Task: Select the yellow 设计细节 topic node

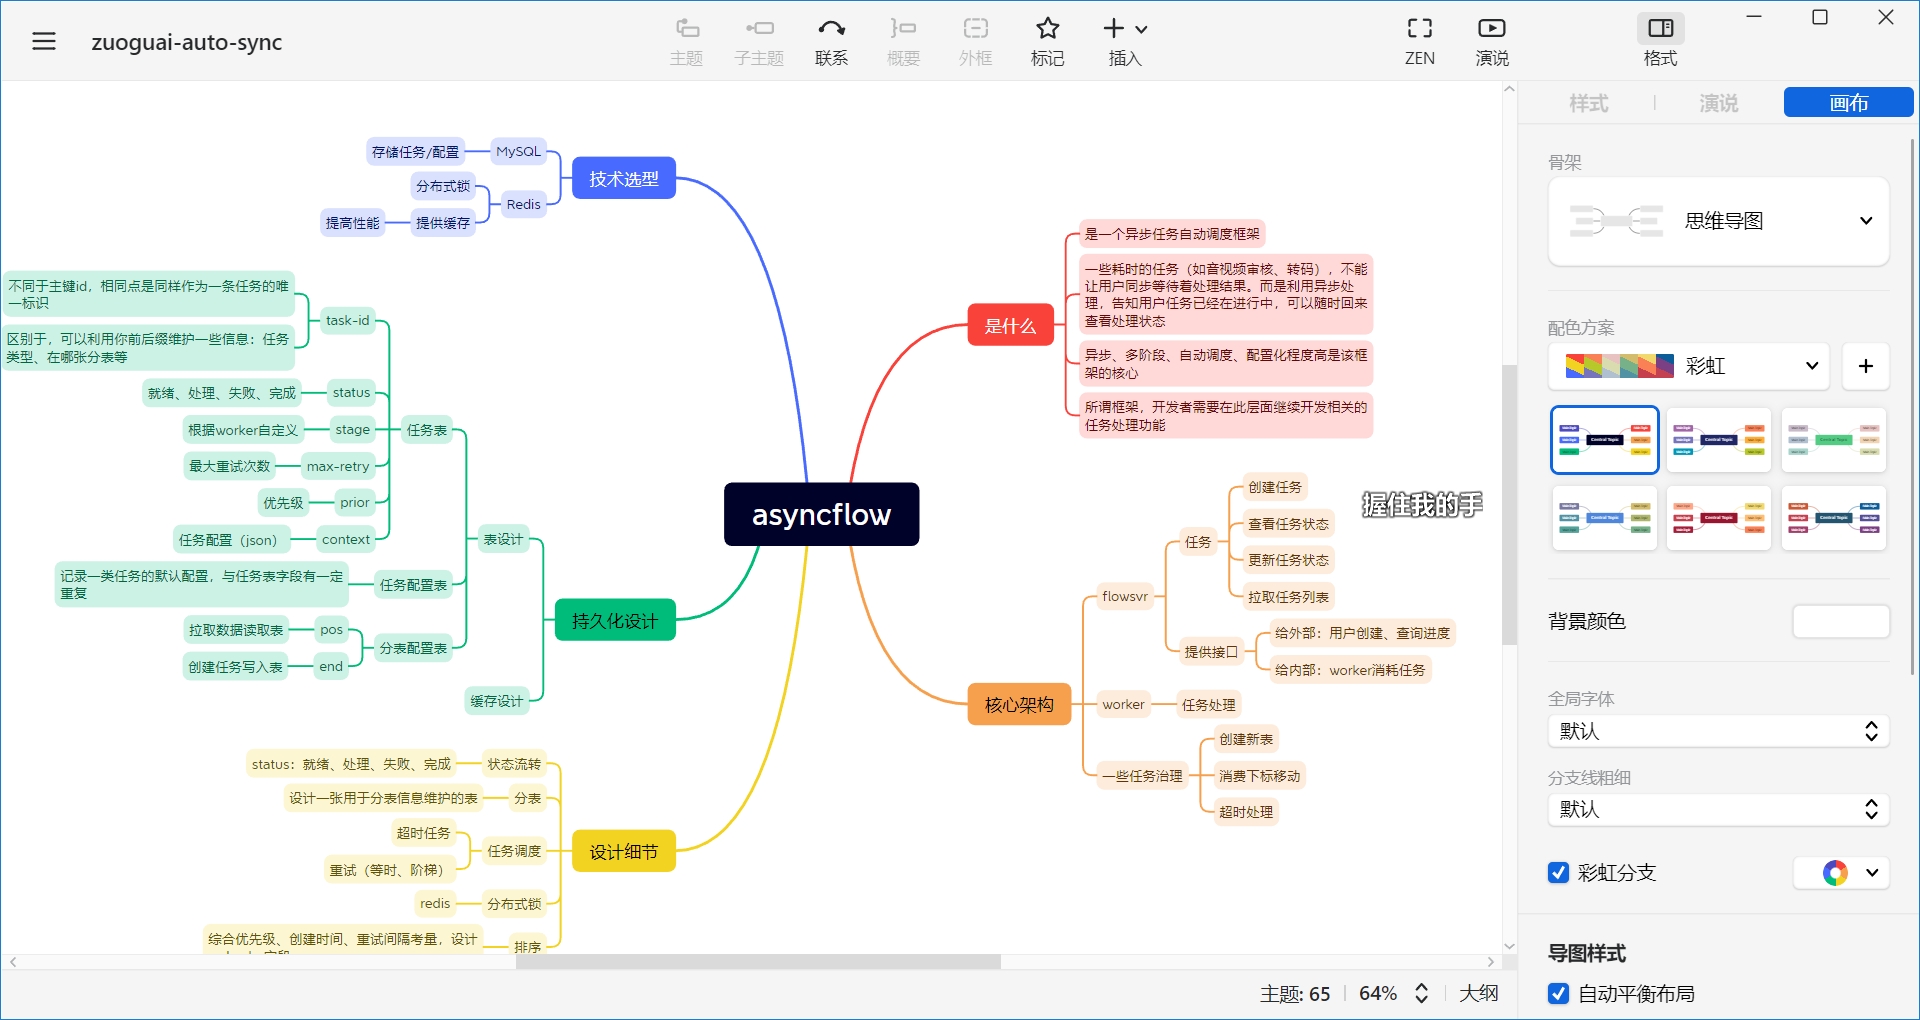Action: 623,851
